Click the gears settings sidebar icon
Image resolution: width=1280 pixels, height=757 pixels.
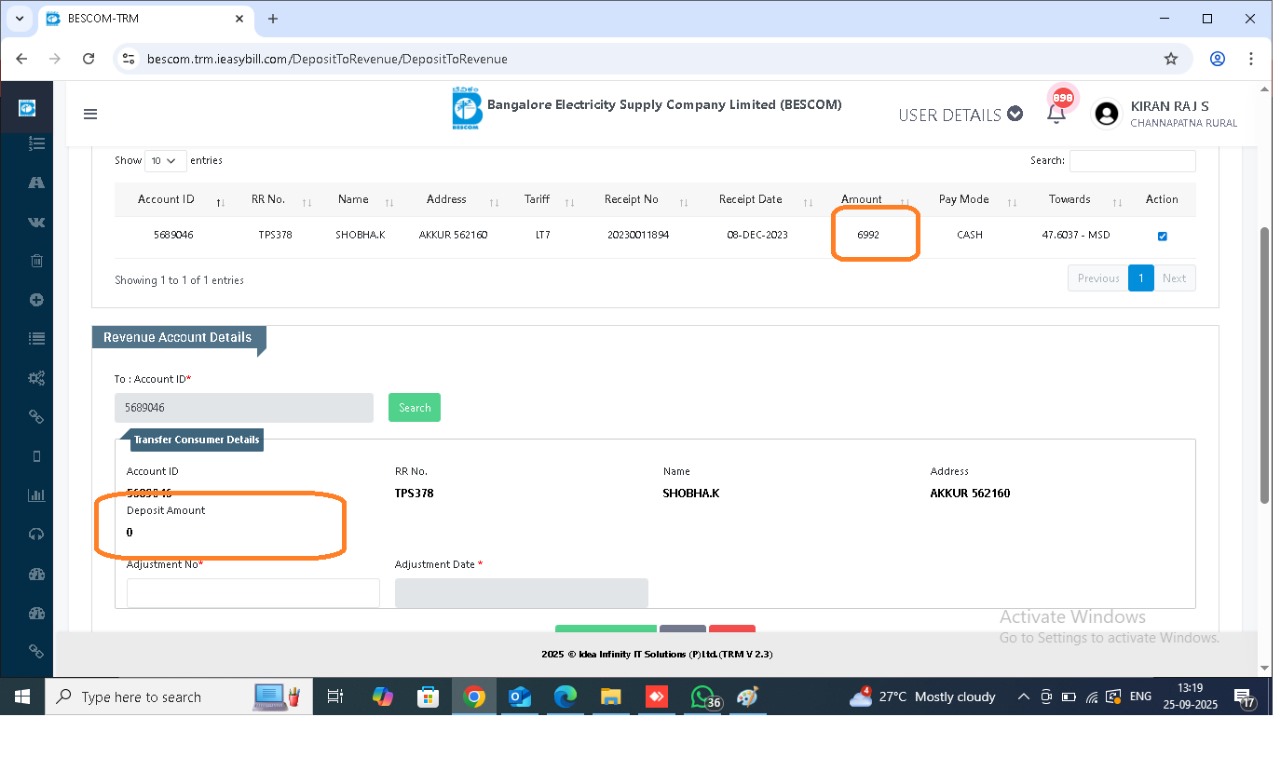coord(37,378)
